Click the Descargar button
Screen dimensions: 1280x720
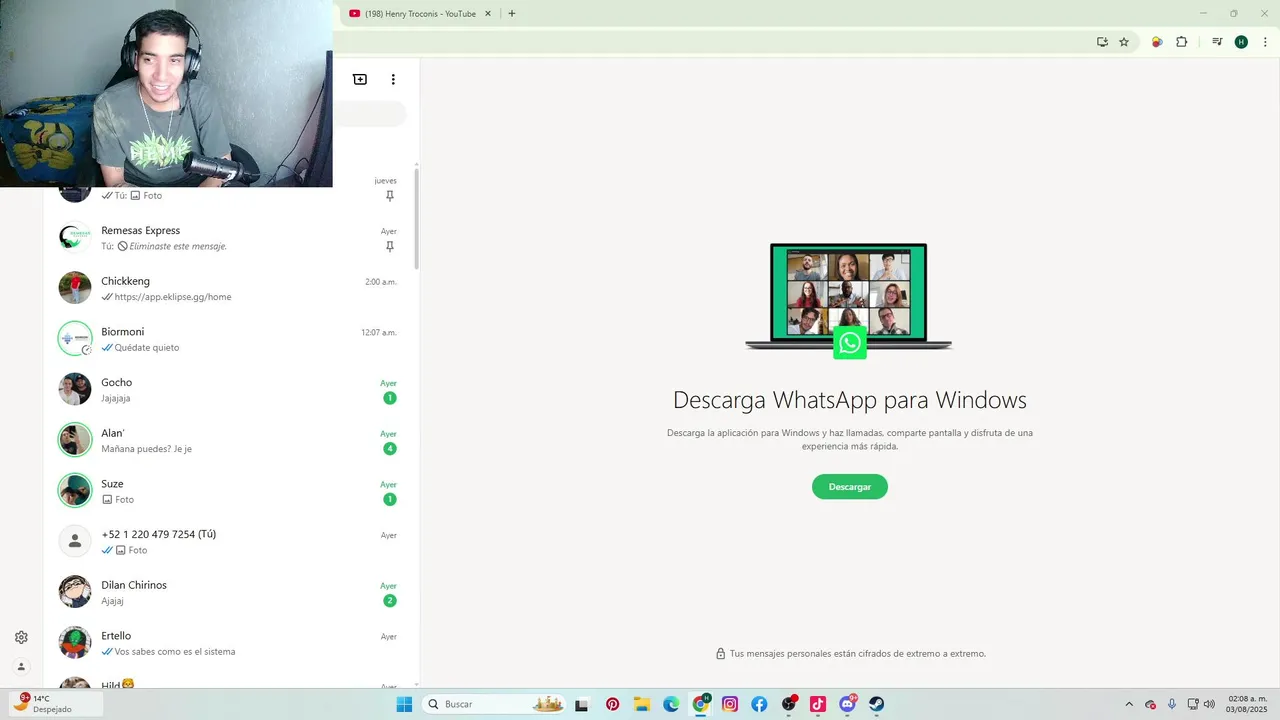pos(850,487)
